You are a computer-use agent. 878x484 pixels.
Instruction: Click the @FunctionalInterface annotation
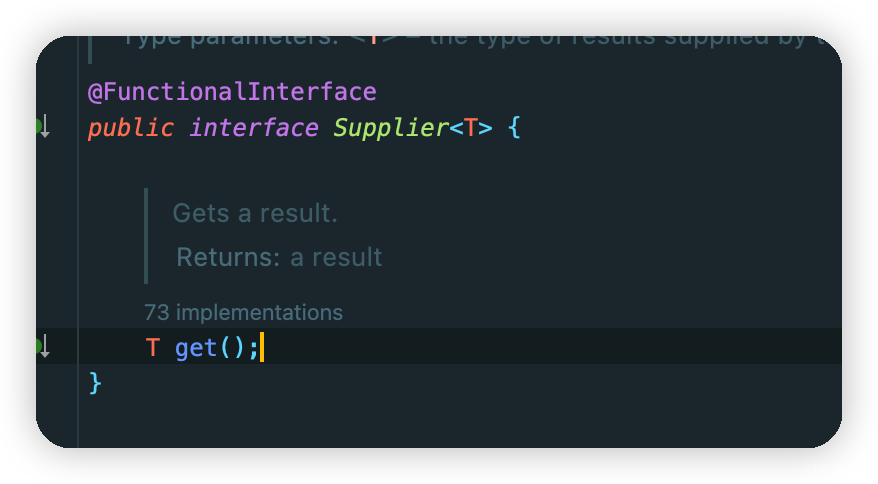(232, 92)
